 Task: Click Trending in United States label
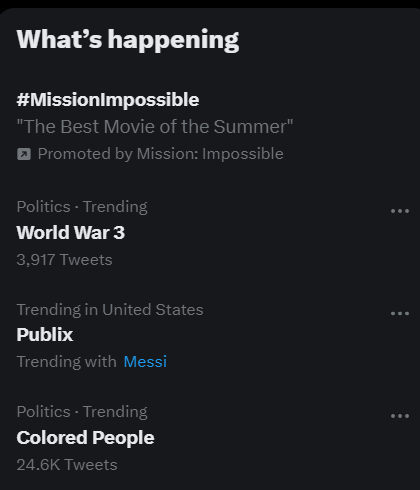(110, 310)
